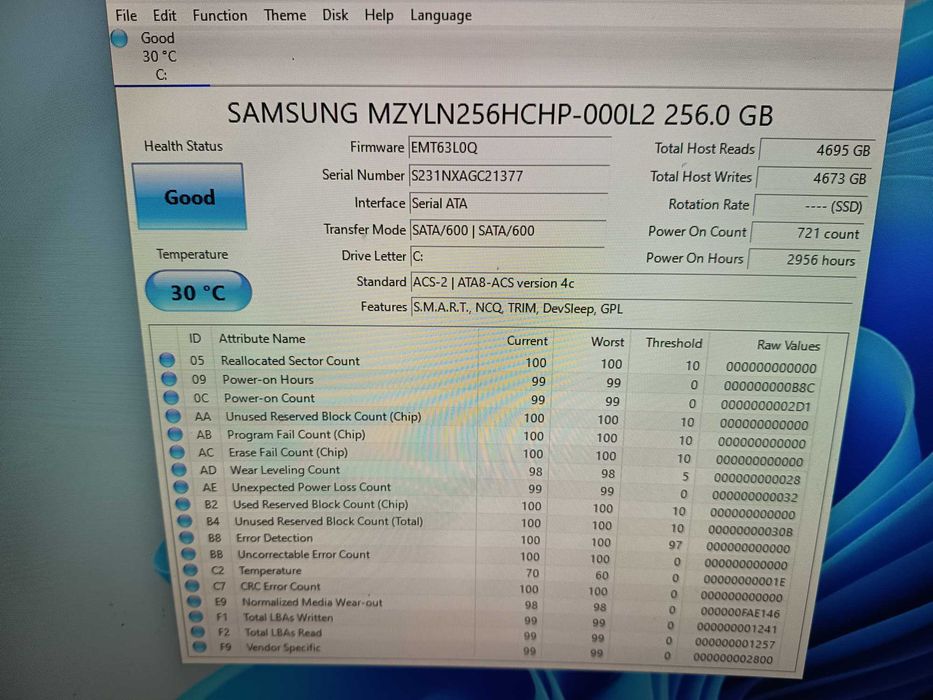
Task: Click status icon for Reallocated Sector Count
Action: coord(167,360)
